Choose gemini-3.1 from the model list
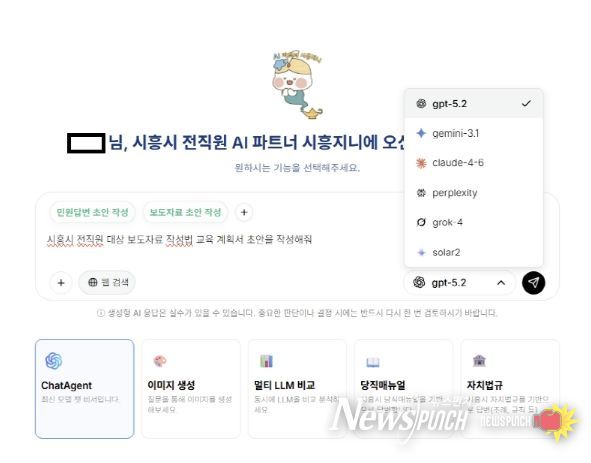 pyautogui.click(x=473, y=133)
